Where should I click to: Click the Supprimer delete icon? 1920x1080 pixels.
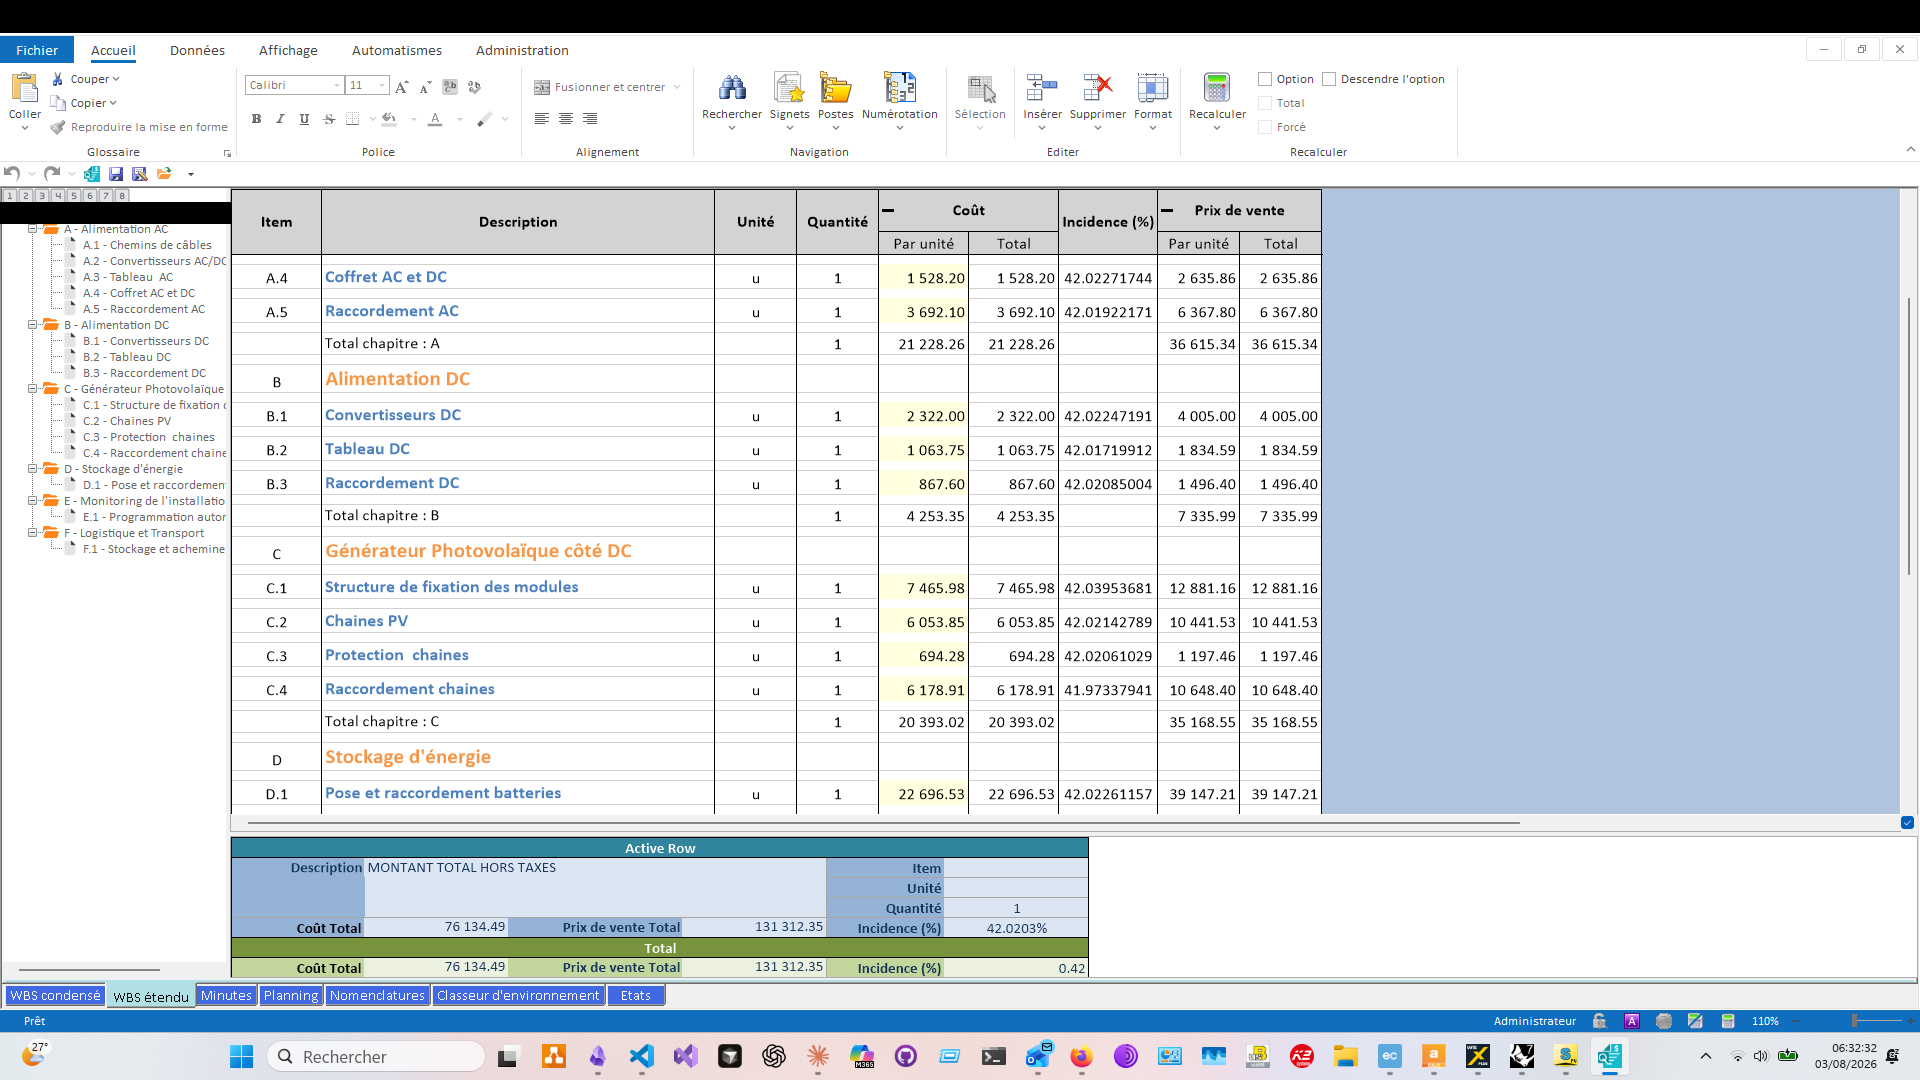(x=1097, y=89)
